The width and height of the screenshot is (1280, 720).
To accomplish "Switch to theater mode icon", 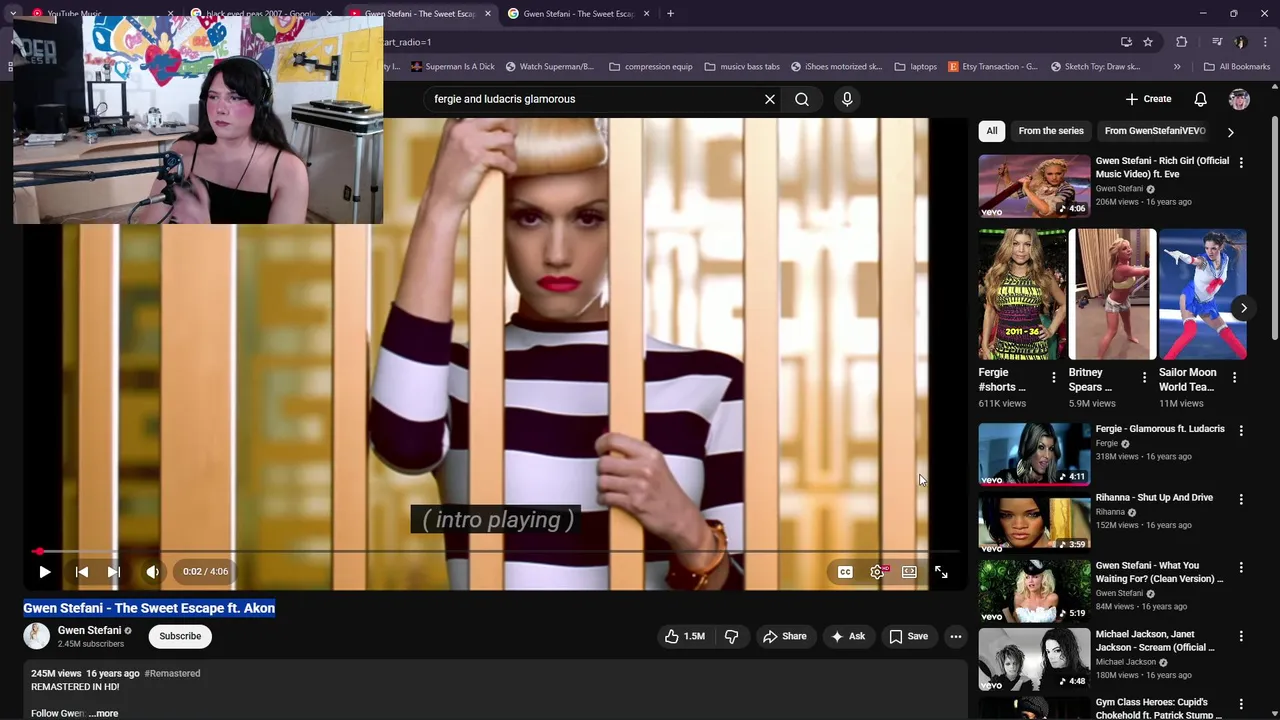I will click(x=909, y=572).
